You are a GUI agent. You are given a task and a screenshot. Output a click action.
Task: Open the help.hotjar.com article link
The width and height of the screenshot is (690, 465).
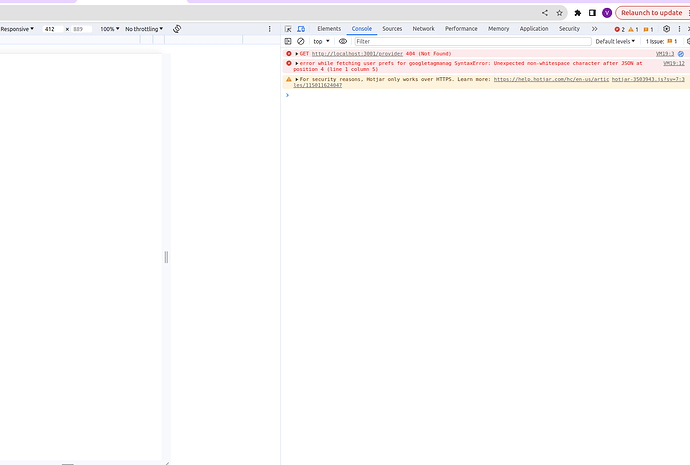[x=551, y=80]
